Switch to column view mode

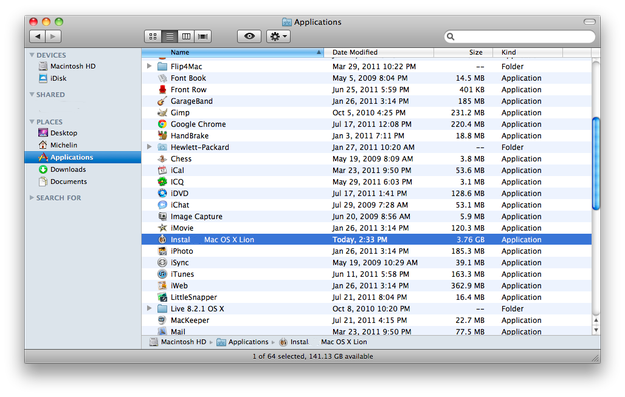click(x=186, y=36)
